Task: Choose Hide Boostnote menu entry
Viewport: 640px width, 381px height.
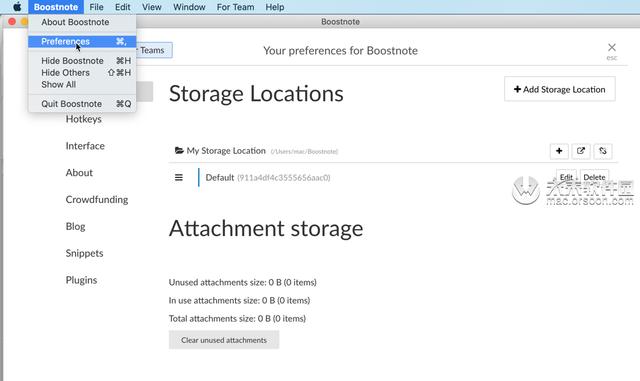Action: click(x=82, y=60)
